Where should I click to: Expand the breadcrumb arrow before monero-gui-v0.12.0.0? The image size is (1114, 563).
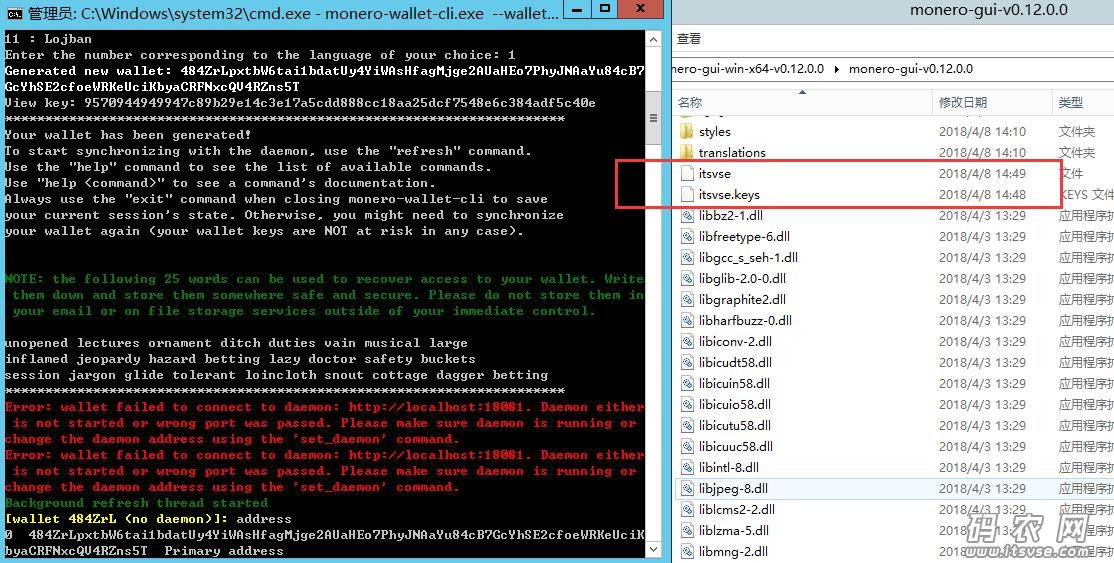tap(836, 69)
